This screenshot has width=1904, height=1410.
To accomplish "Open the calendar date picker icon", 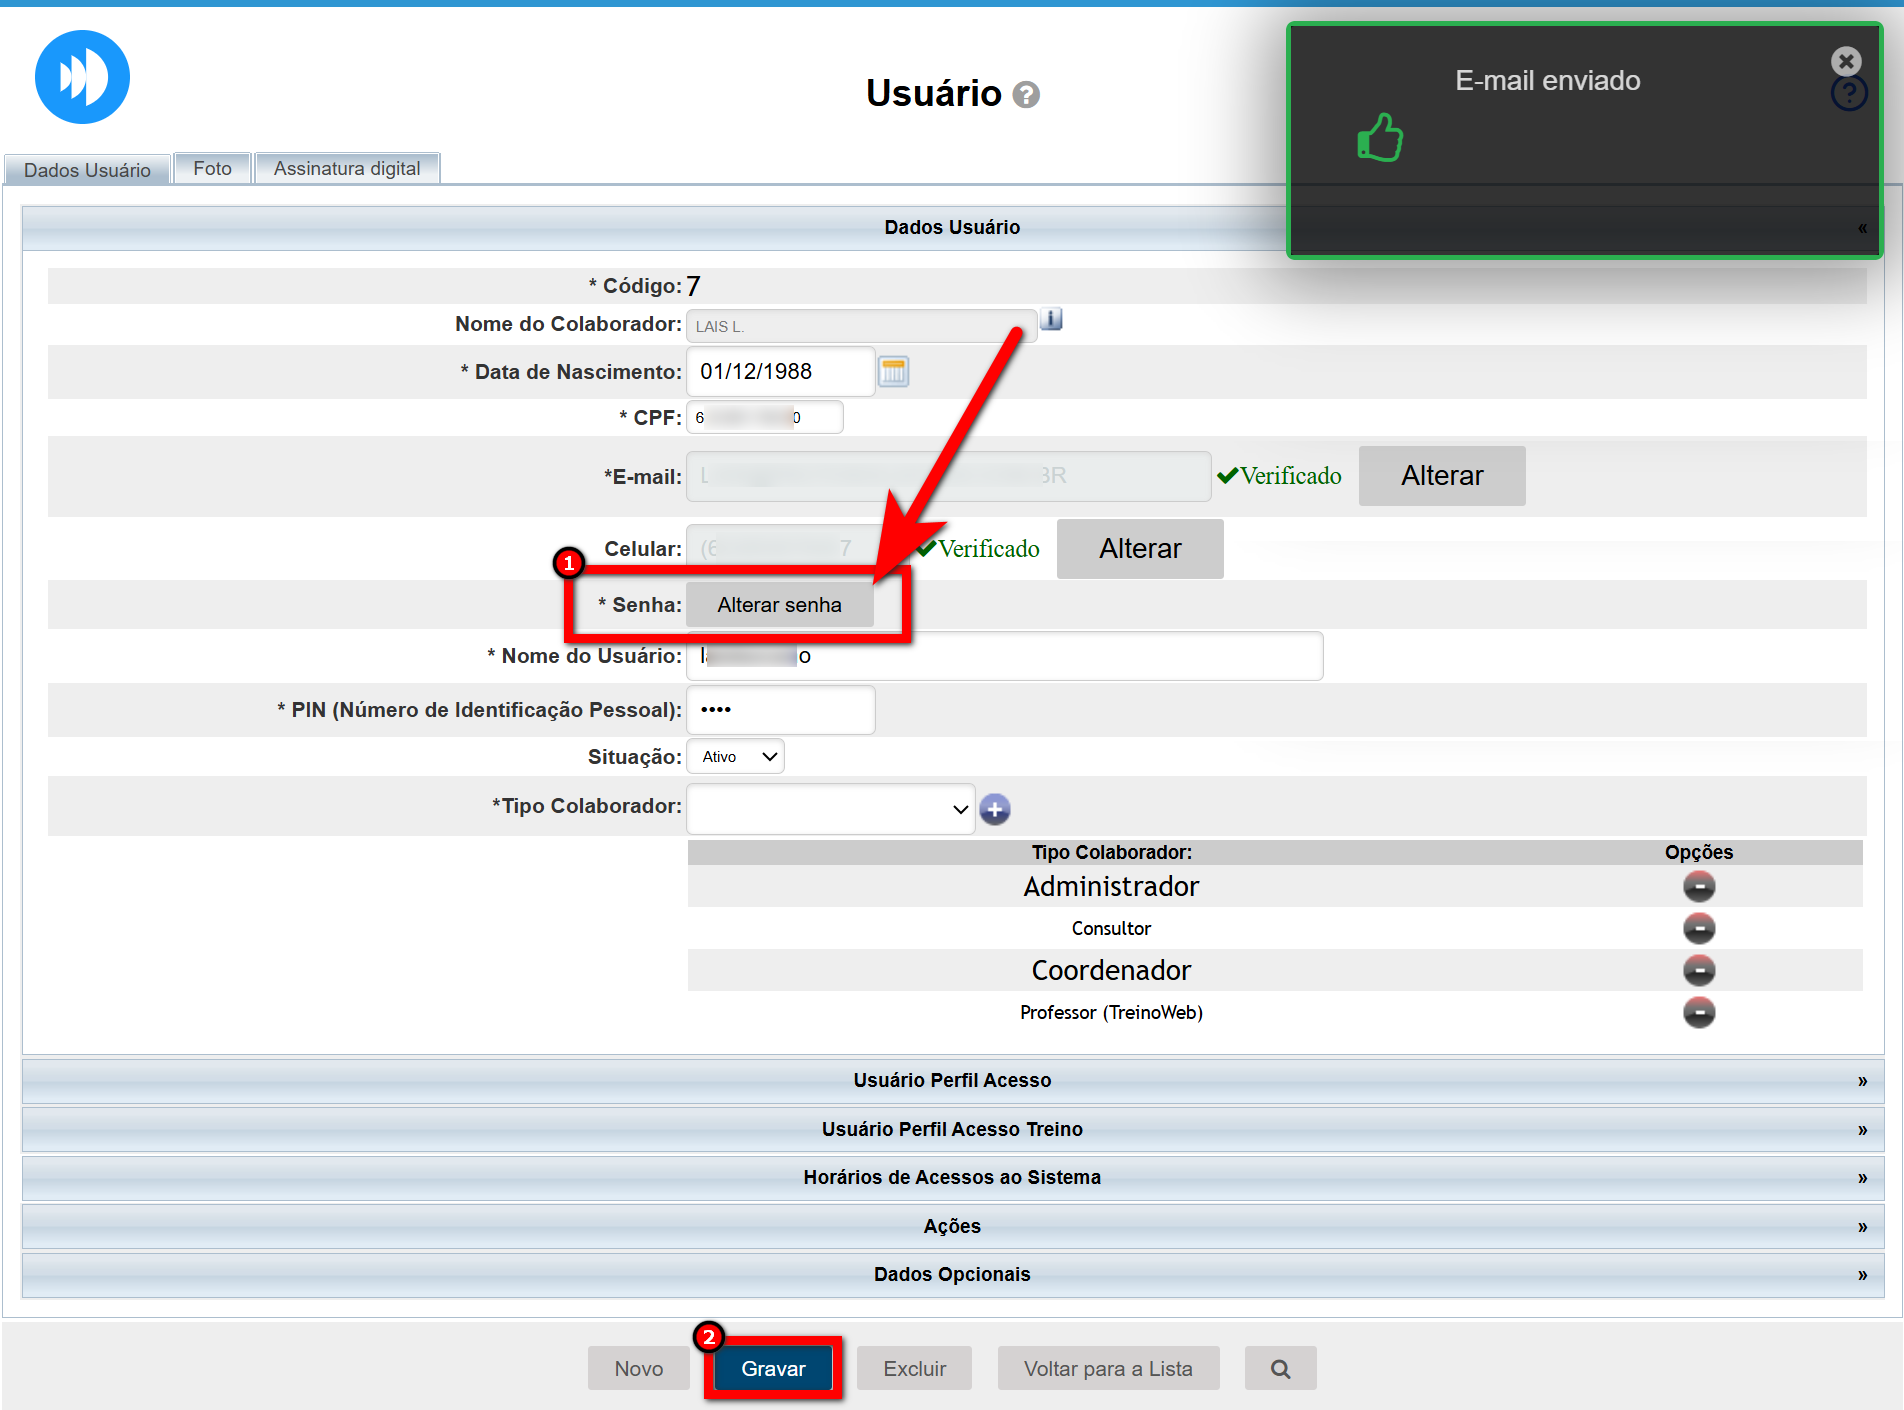I will (x=893, y=372).
